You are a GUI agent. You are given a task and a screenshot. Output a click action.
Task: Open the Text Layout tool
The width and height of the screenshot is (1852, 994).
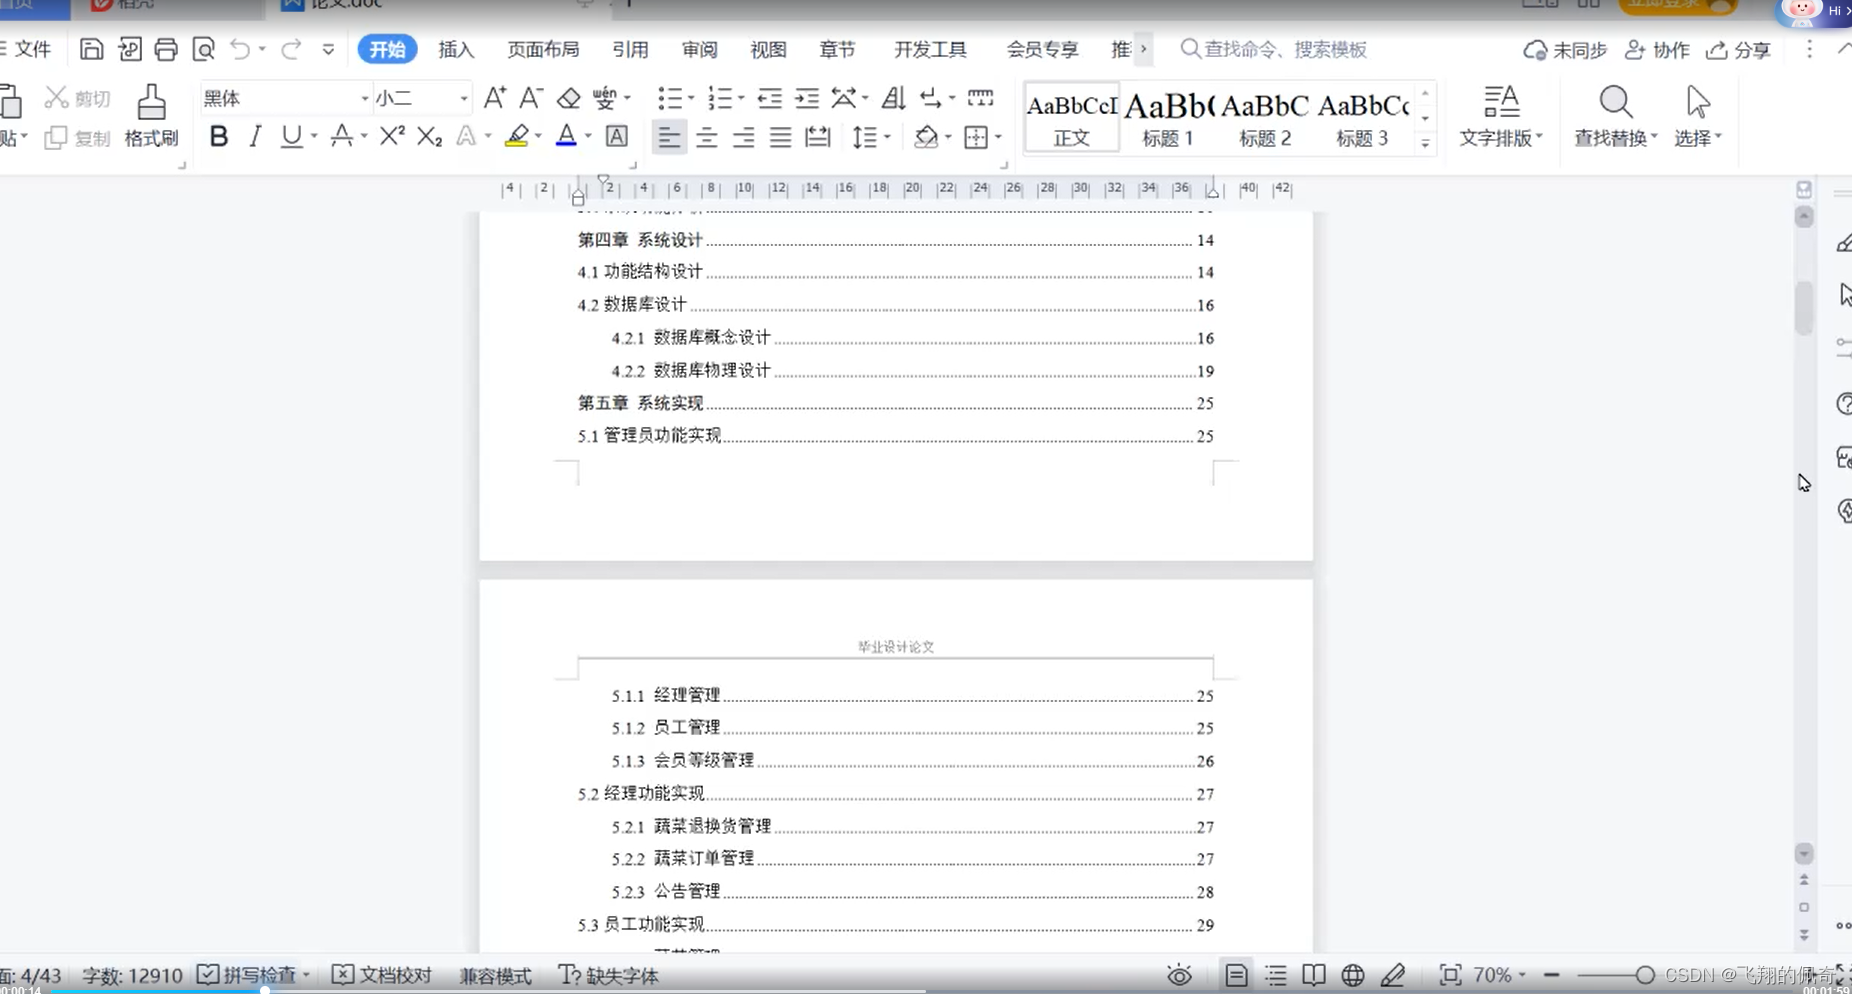tap(1500, 116)
